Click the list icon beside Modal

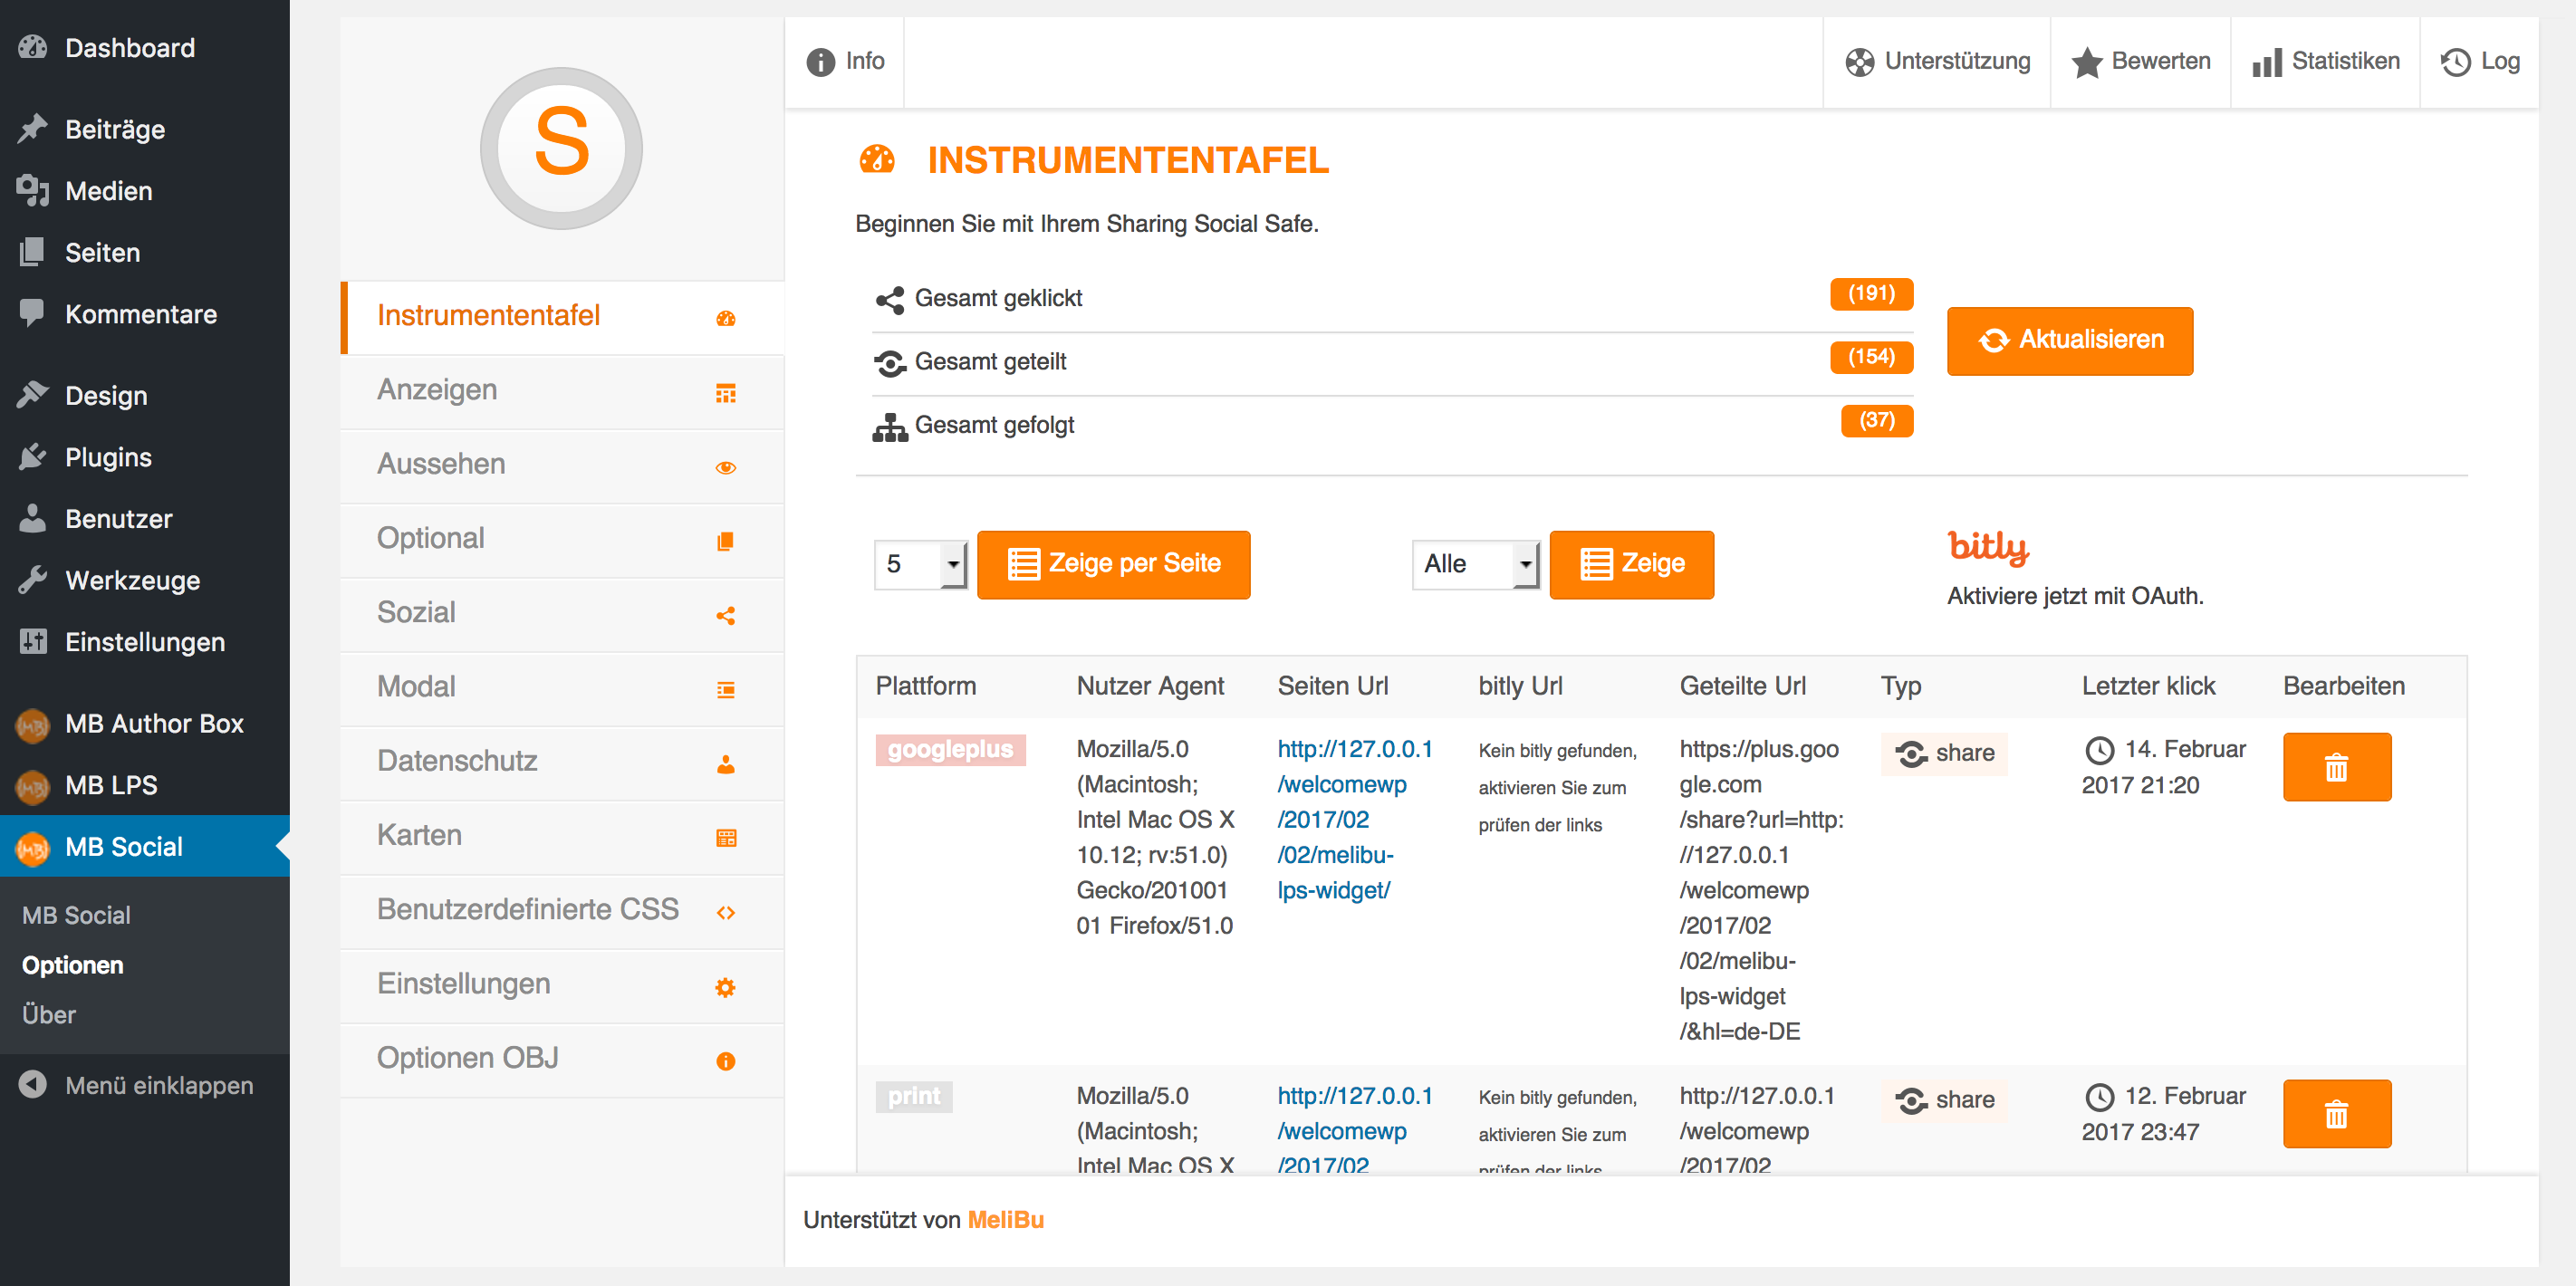[726, 690]
